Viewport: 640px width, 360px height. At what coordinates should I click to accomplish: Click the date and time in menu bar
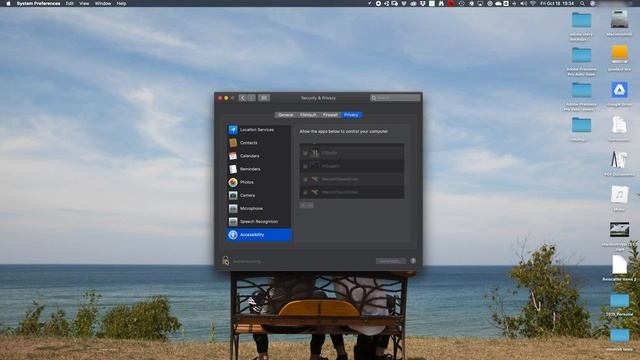pyautogui.click(x=557, y=3)
